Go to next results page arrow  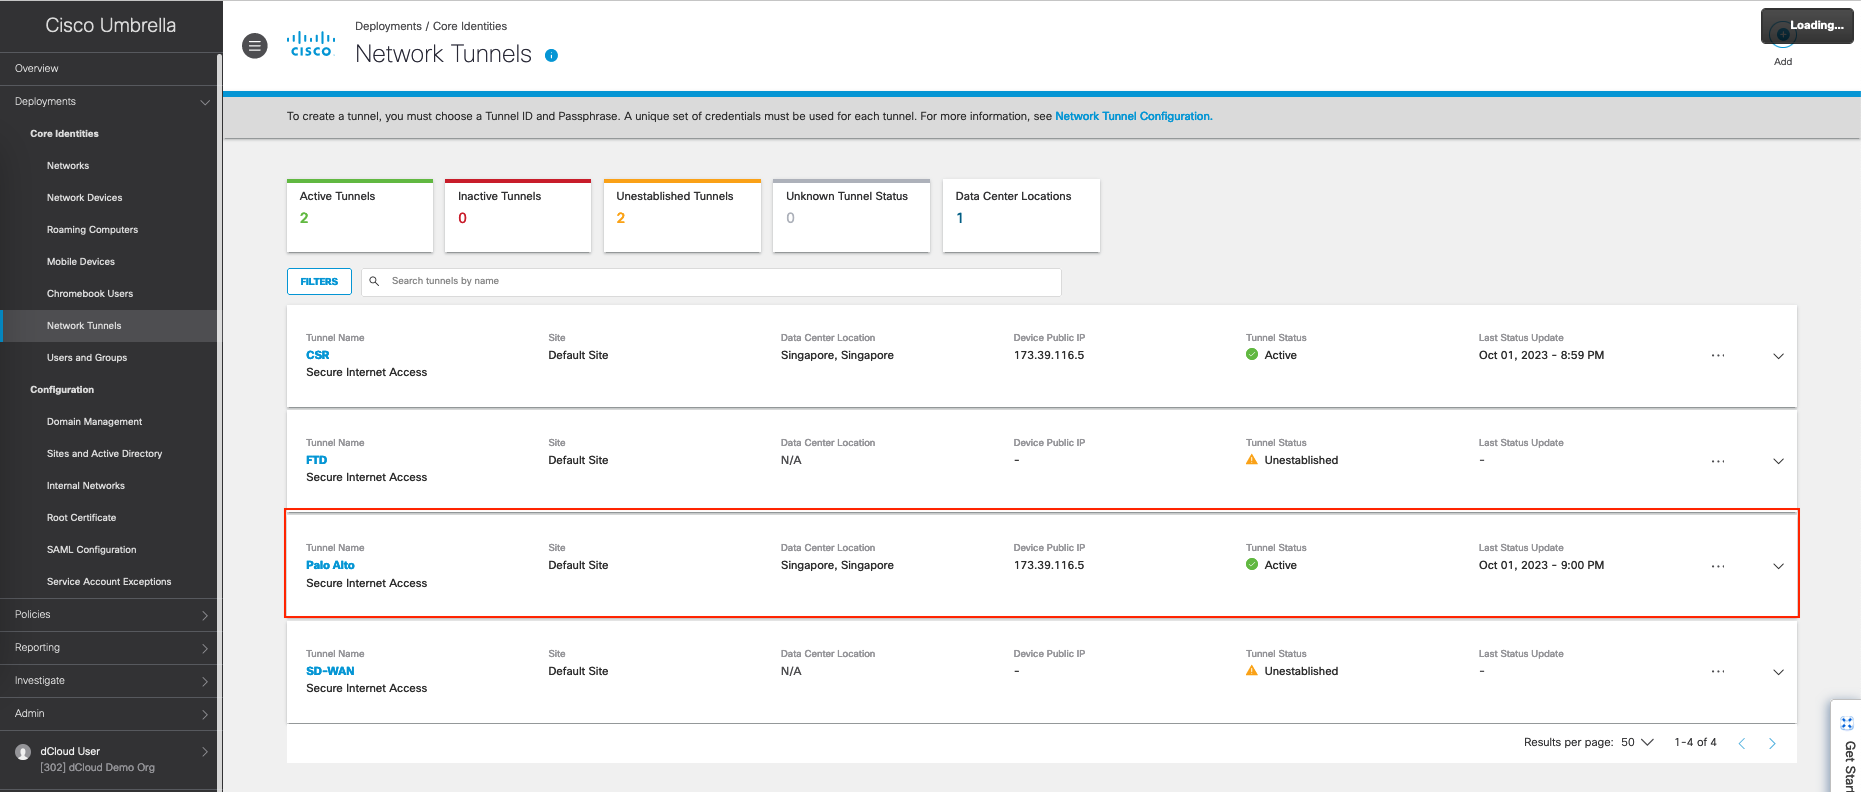[x=1772, y=743]
